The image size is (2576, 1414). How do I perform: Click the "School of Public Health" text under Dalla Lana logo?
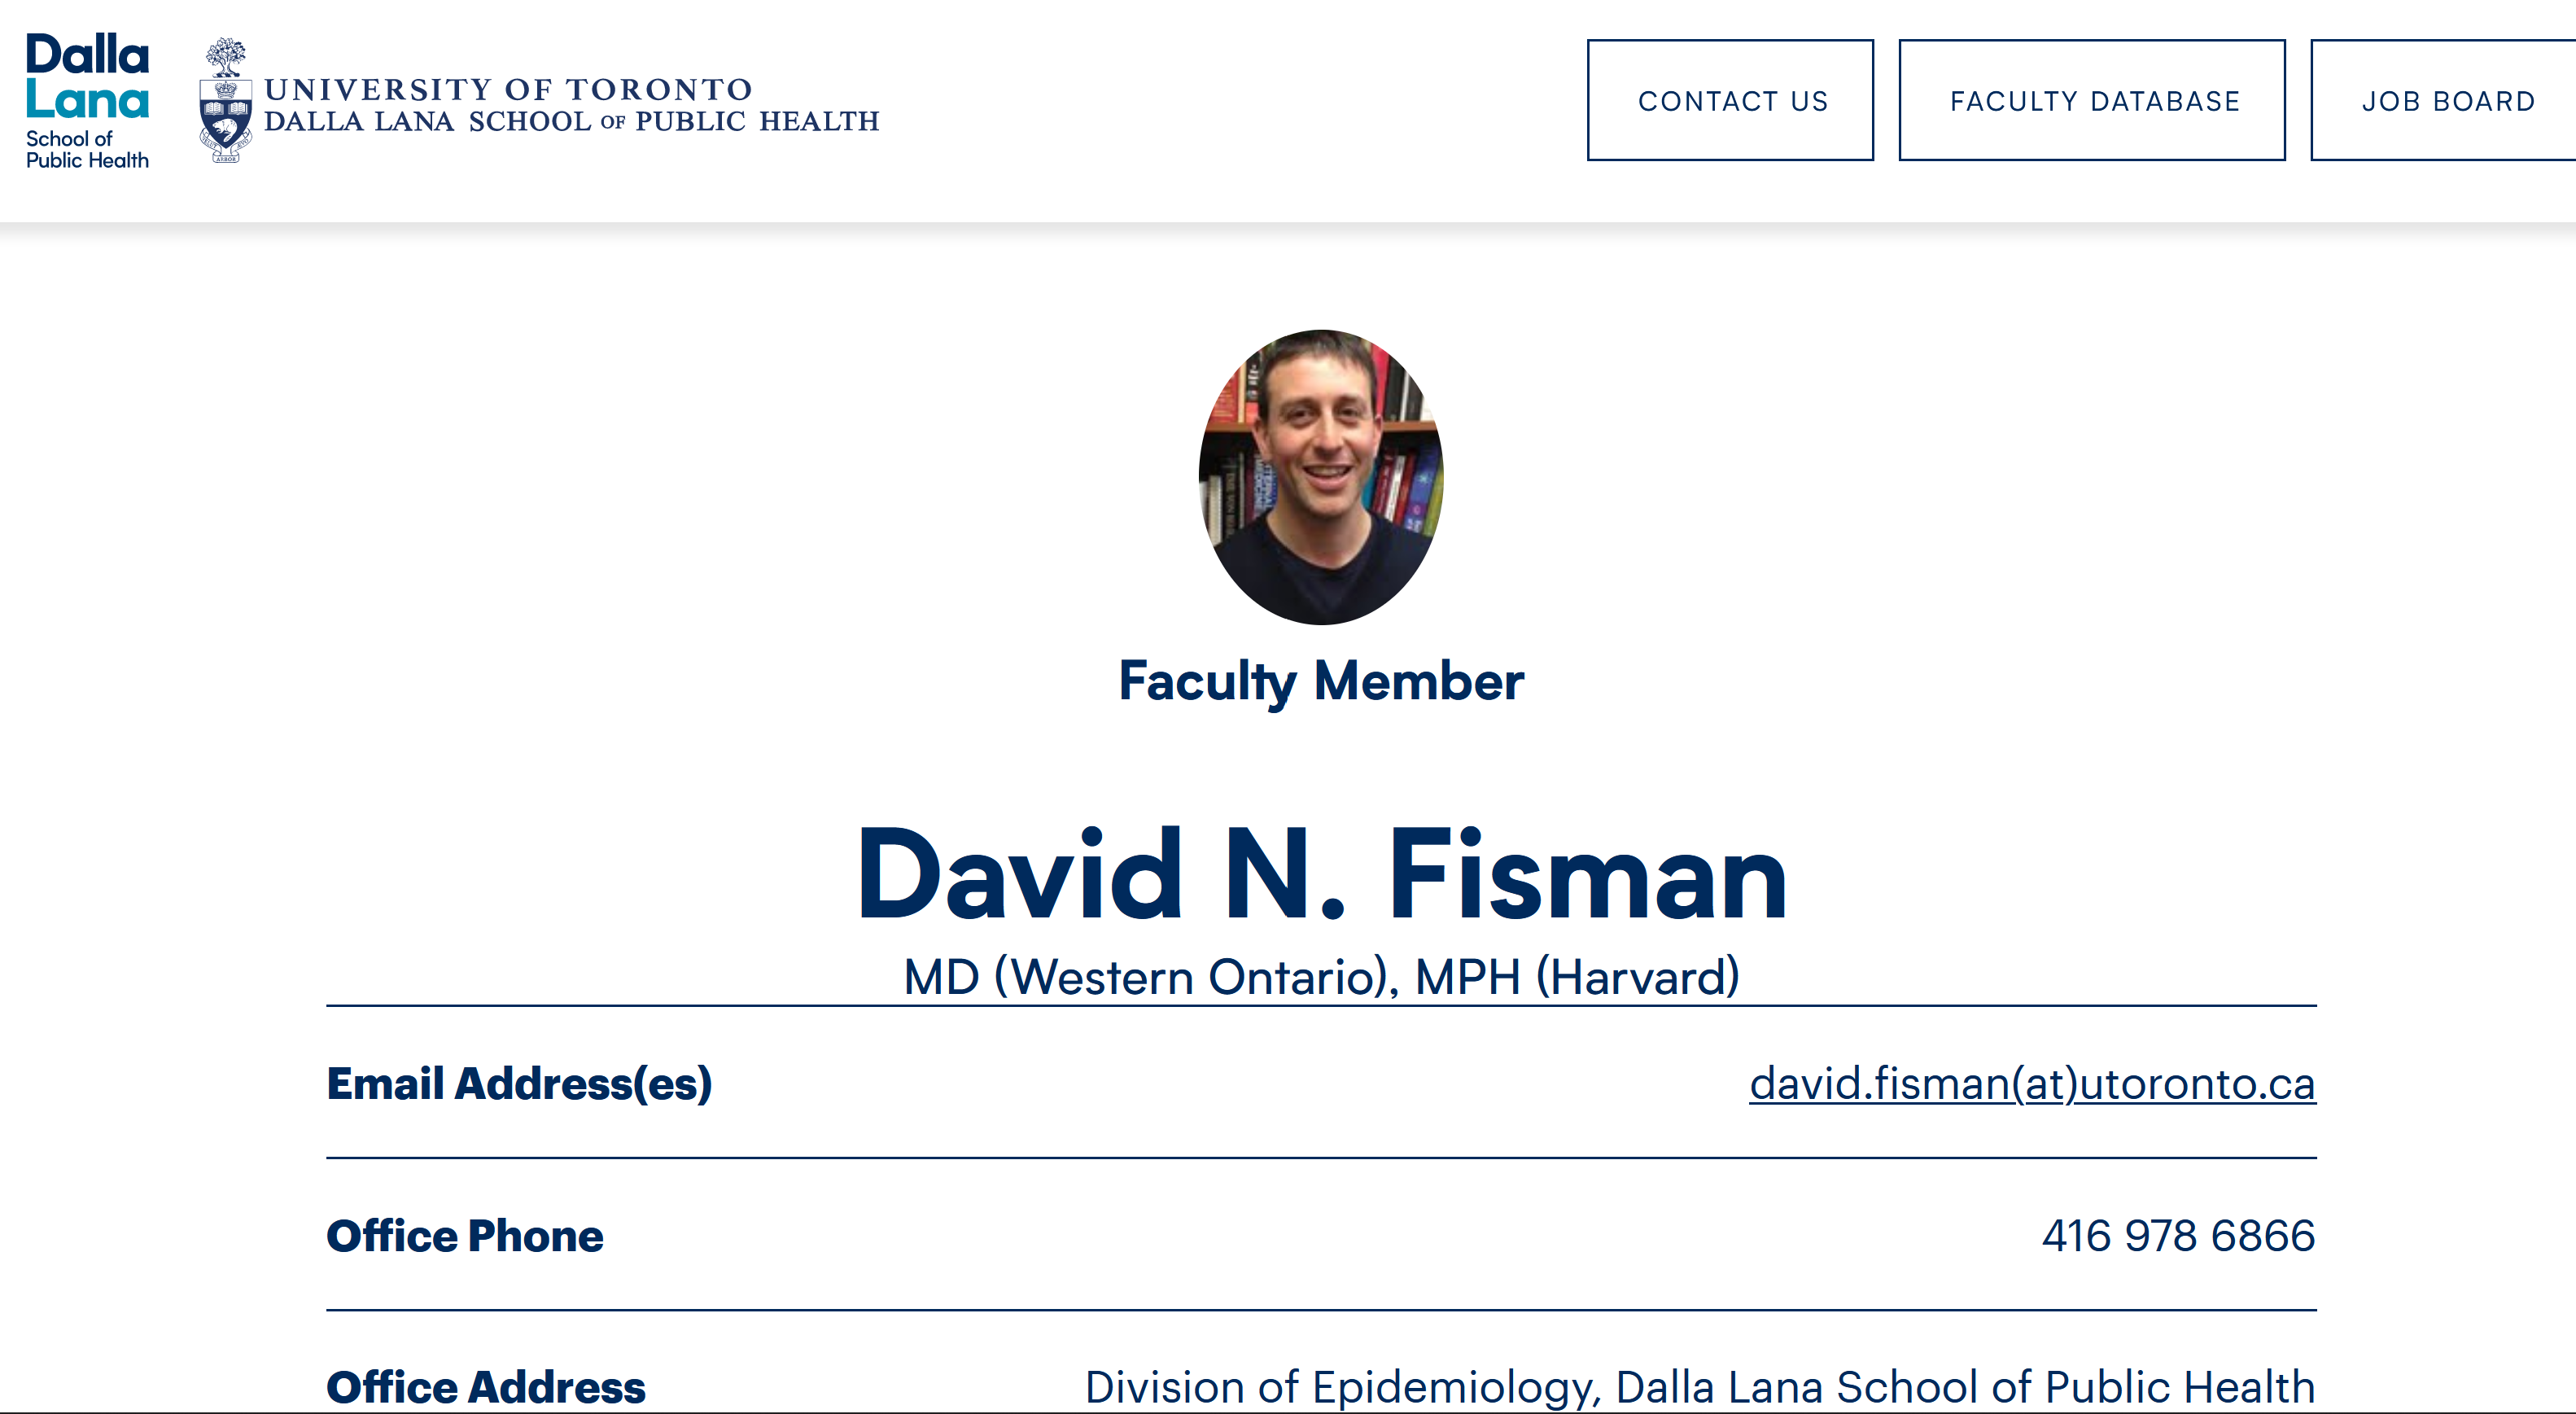pyautogui.click(x=87, y=149)
